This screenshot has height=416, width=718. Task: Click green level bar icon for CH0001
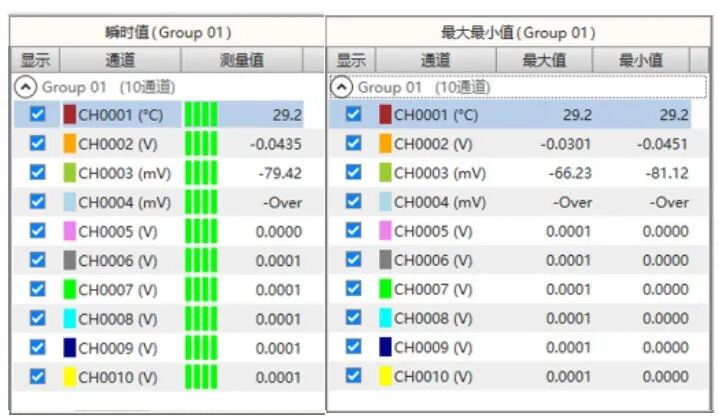(x=200, y=114)
